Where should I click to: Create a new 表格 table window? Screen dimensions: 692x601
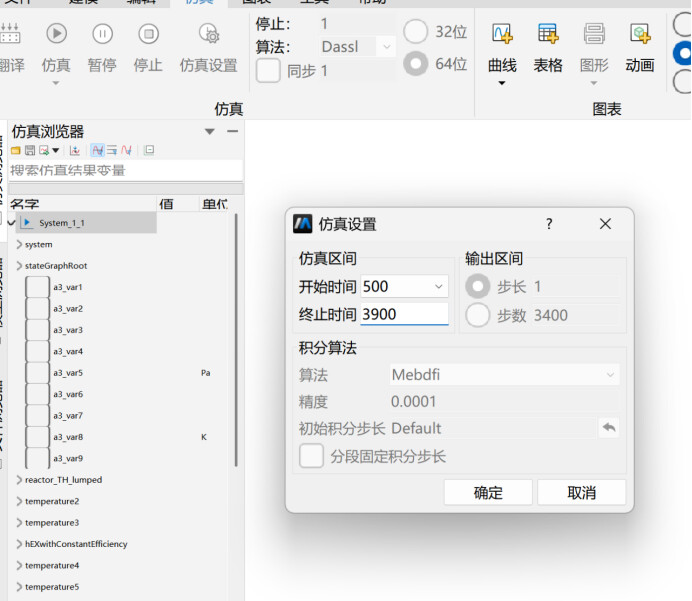(x=548, y=34)
